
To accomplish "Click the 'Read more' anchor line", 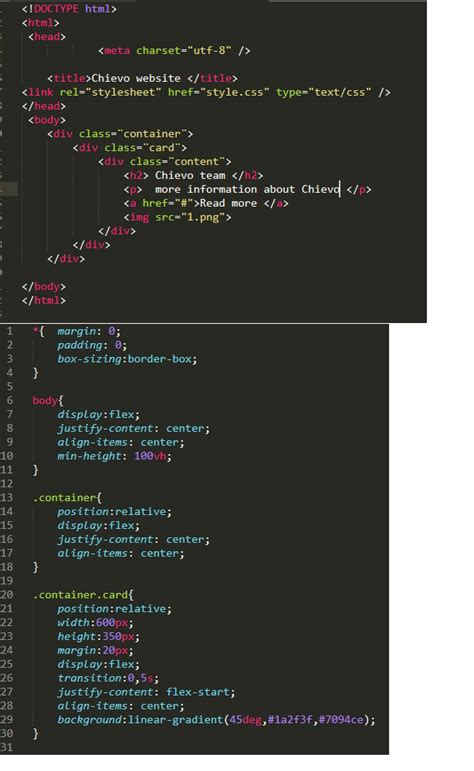I will 206,203.
